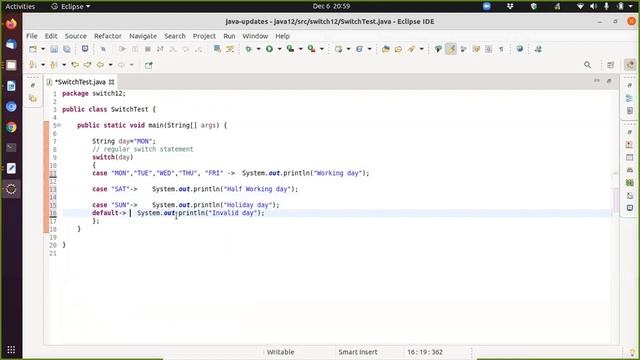Open the Back history dropdown arrow
Viewport: 640px width, 360px height.
[x=111, y=65]
